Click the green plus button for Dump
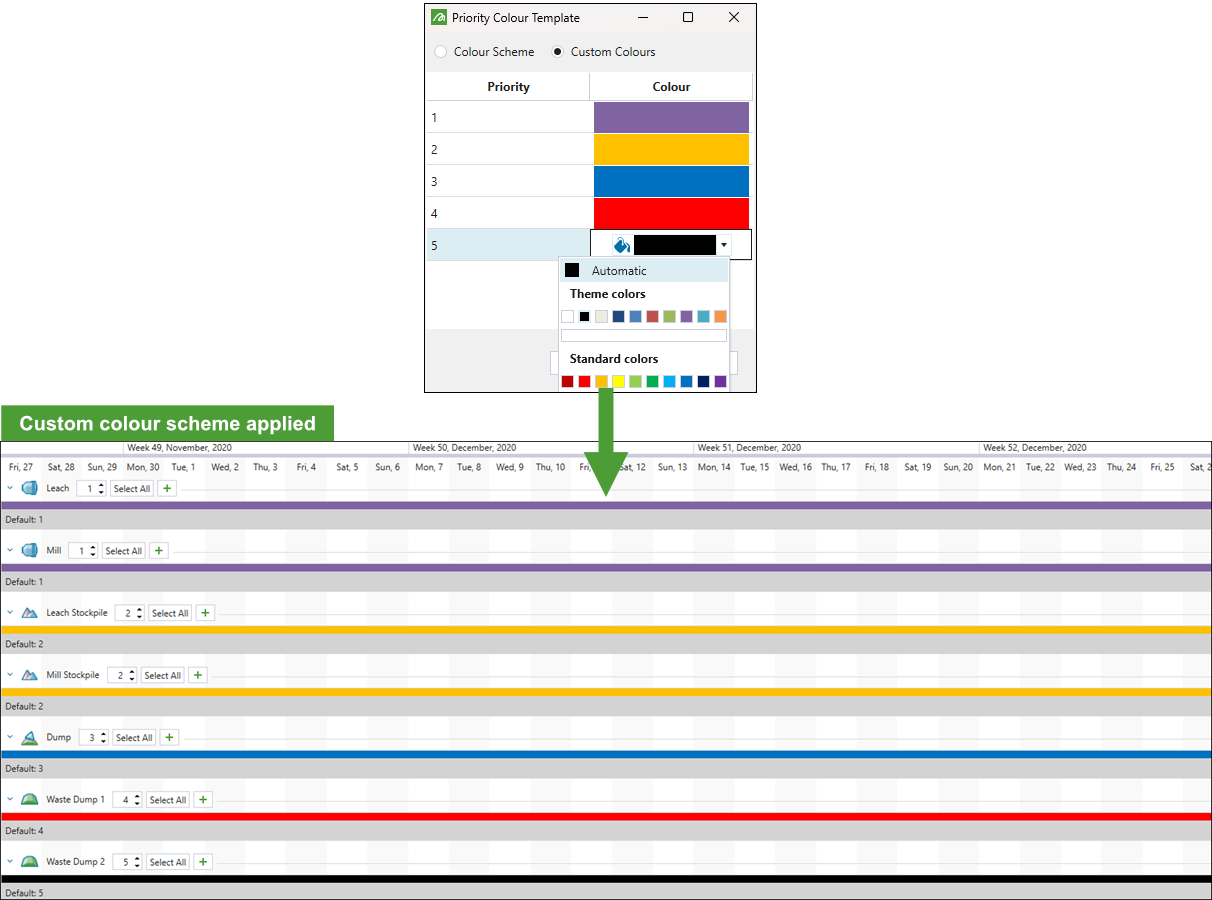 coord(169,738)
